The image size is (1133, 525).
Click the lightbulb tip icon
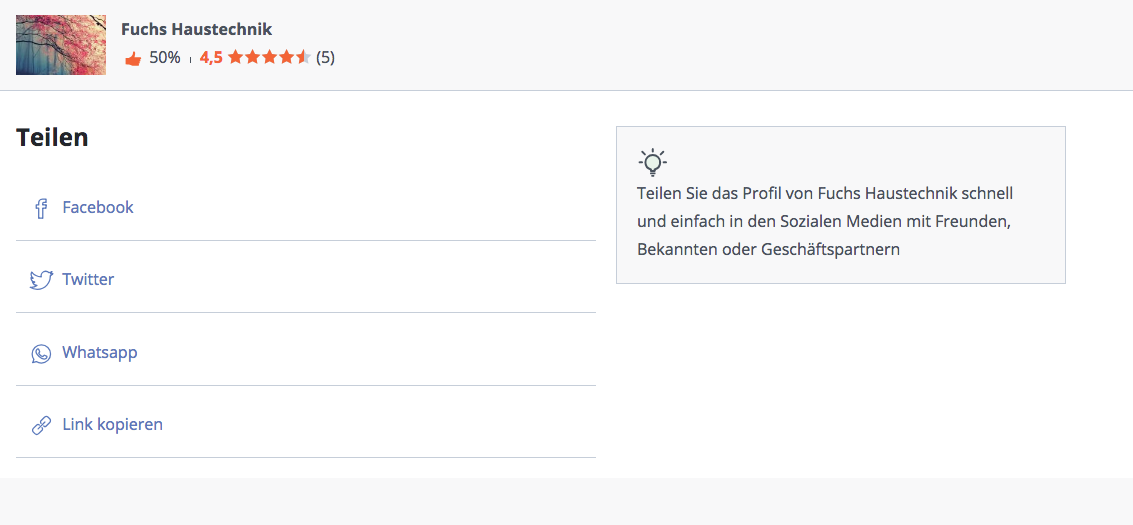[652, 161]
